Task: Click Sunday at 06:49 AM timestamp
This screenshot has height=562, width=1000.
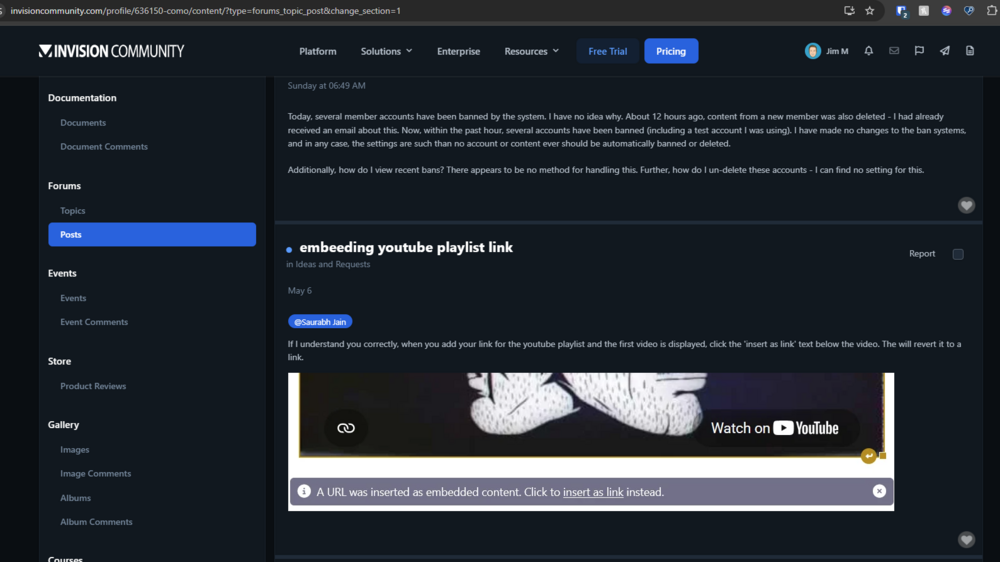Action: click(x=327, y=85)
